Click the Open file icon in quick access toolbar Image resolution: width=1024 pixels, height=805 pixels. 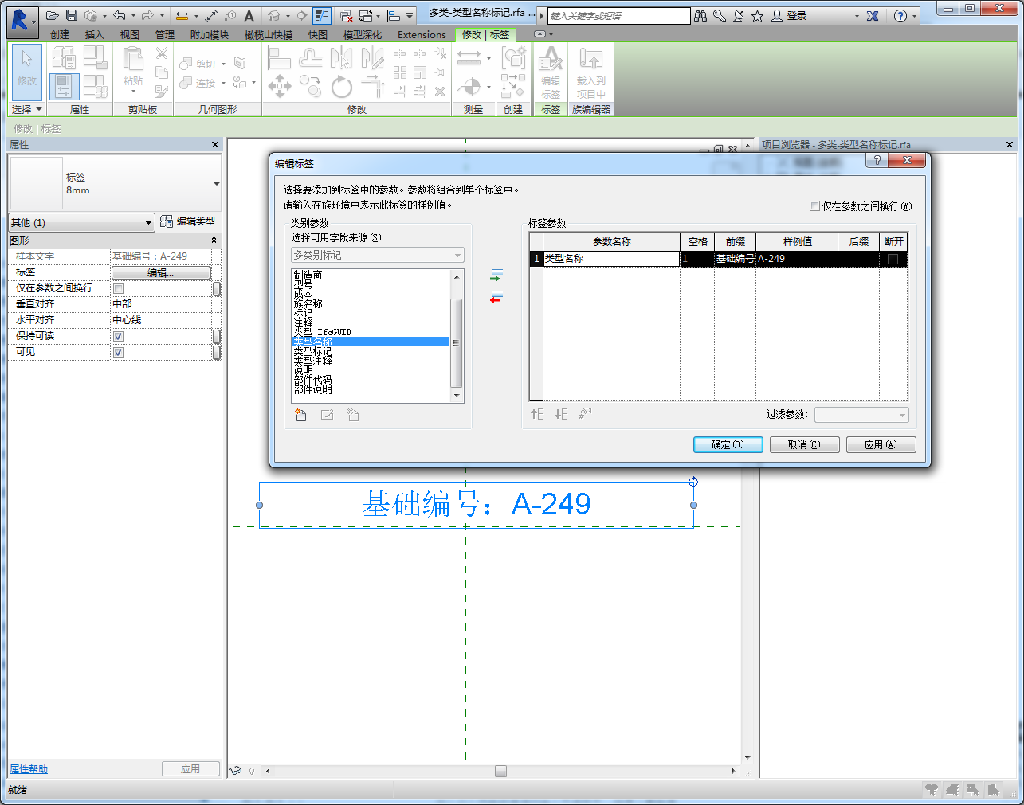coord(52,16)
